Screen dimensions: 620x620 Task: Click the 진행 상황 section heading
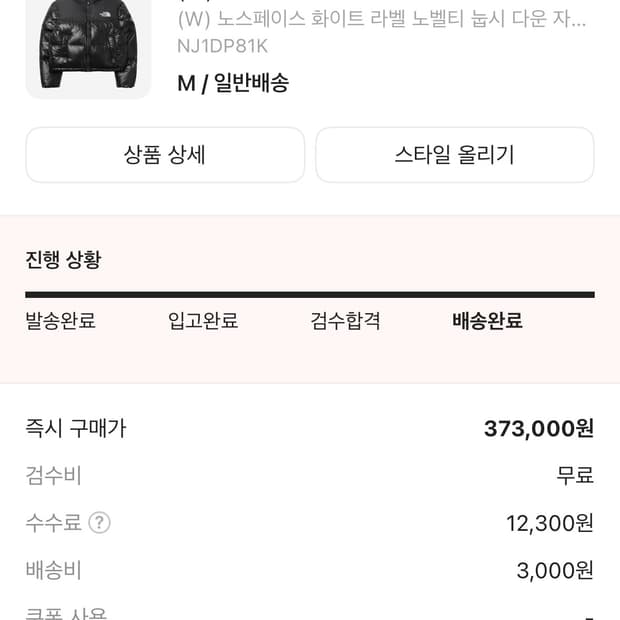(x=63, y=260)
